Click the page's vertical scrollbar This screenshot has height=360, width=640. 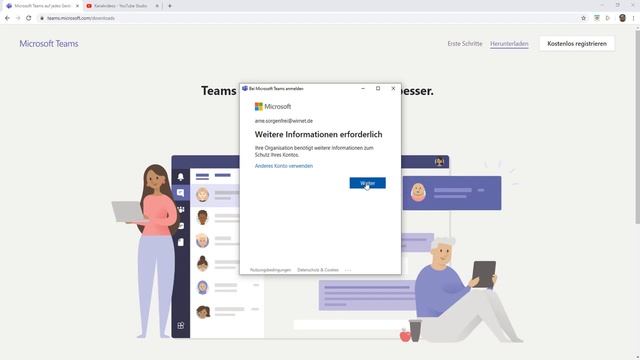637,127
